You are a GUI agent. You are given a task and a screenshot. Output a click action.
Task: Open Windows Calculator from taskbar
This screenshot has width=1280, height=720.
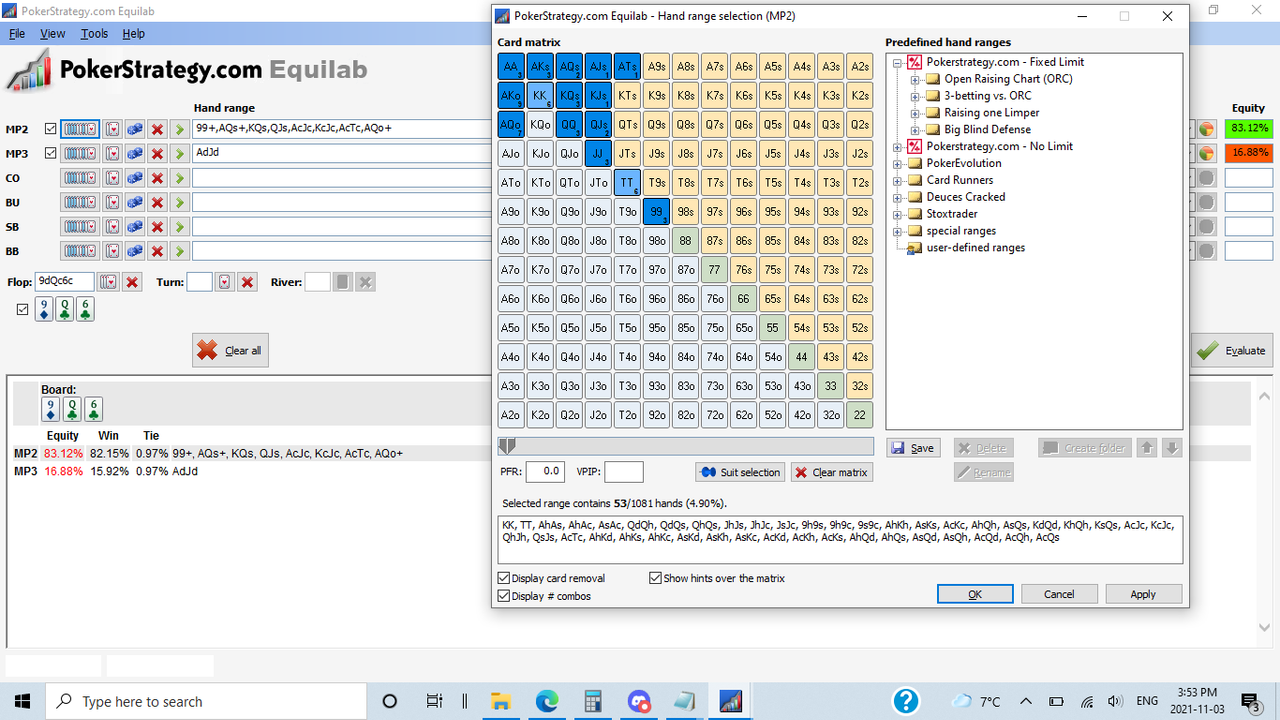[x=592, y=701]
